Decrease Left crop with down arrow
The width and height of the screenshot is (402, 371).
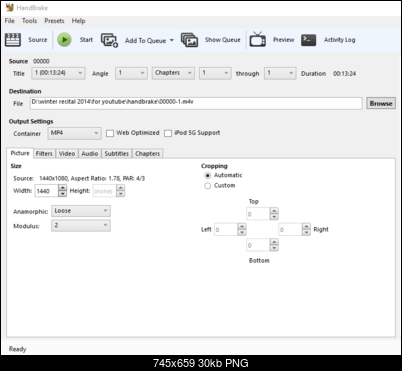pyautogui.click(x=242, y=232)
